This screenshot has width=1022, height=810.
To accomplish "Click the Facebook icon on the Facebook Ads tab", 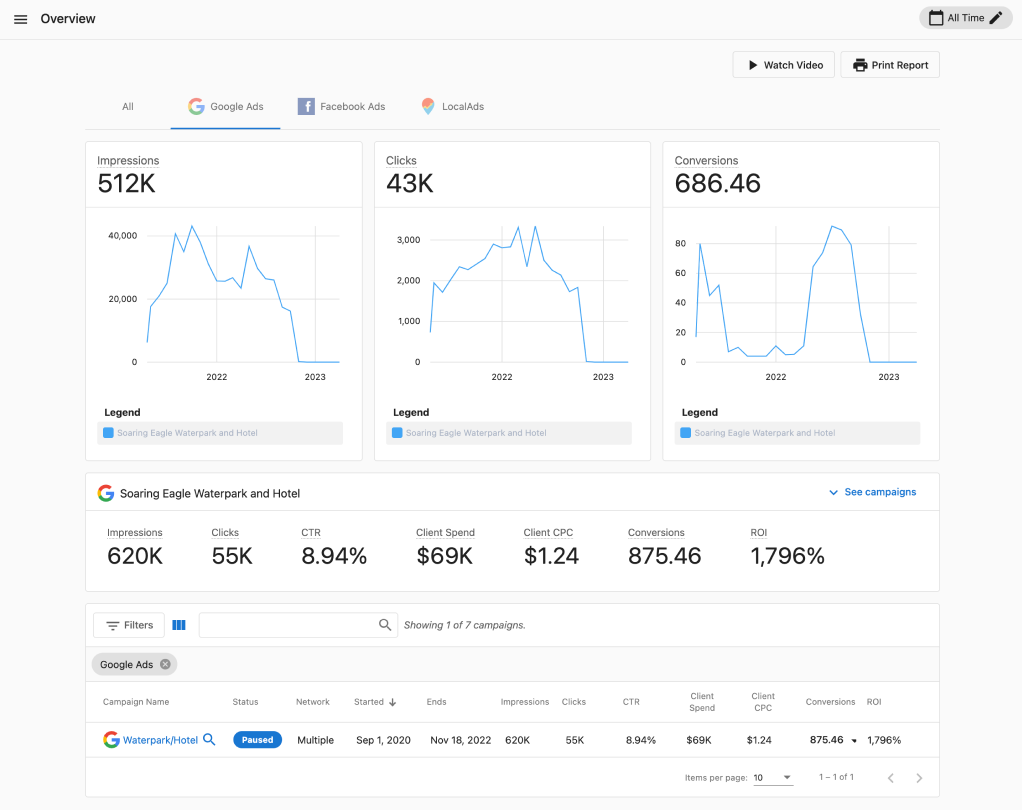I will pos(305,106).
